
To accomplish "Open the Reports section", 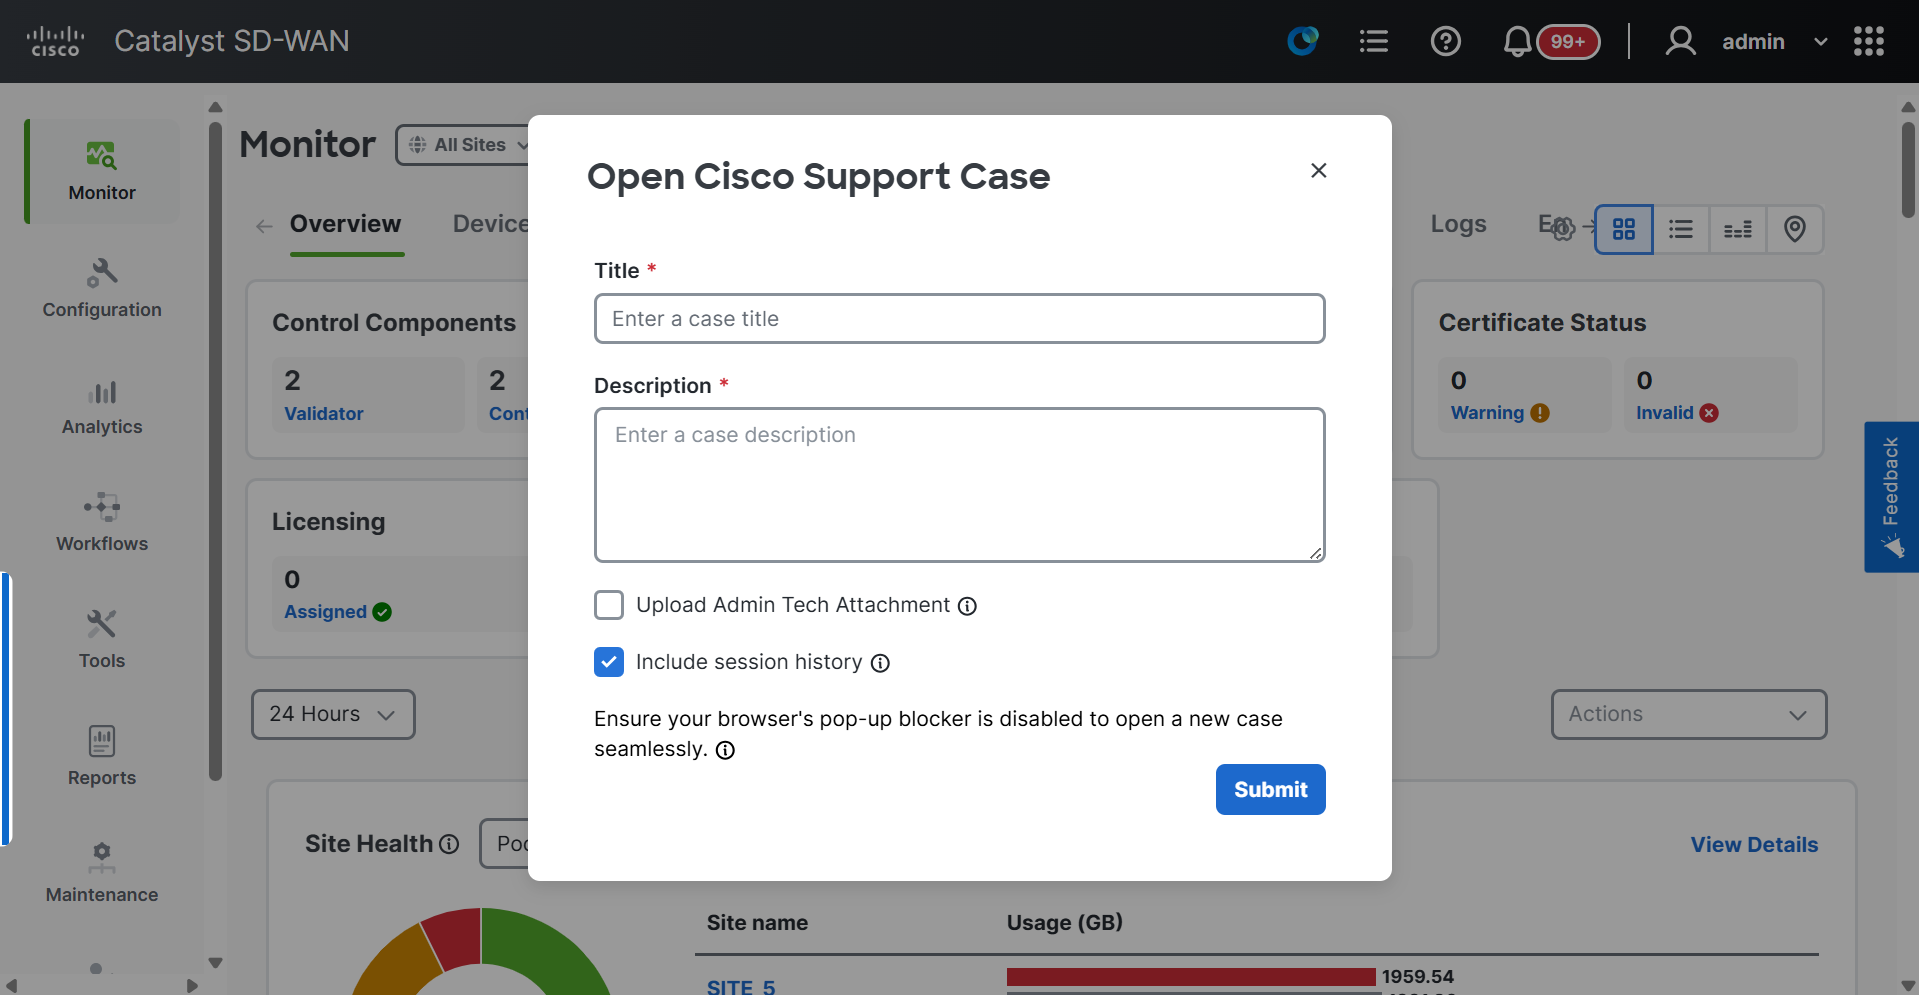I will coord(101,757).
